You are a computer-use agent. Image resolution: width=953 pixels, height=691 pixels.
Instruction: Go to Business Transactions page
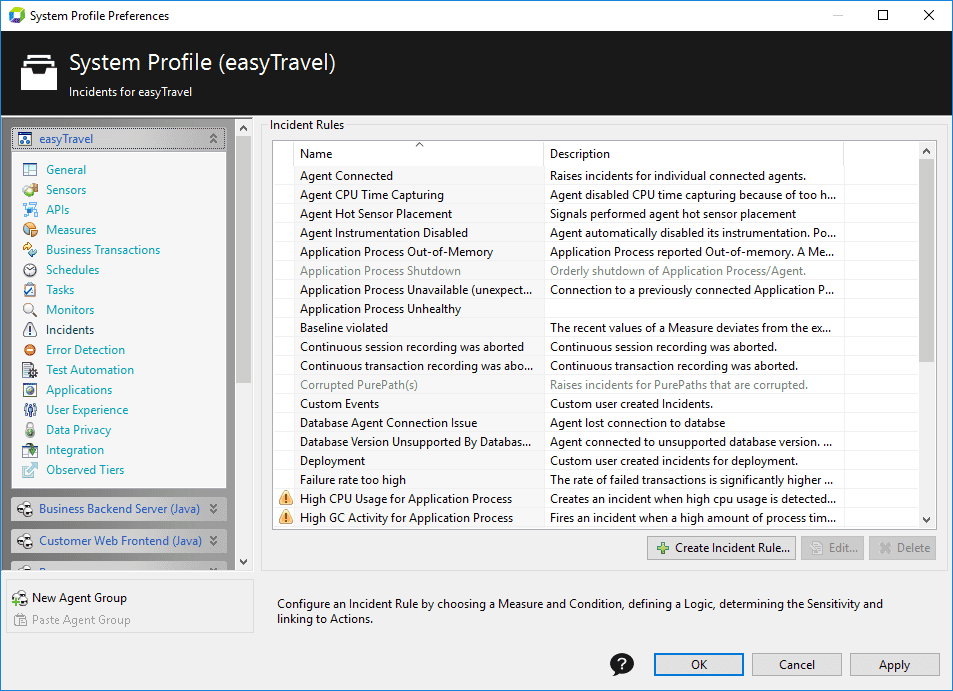click(x=103, y=250)
